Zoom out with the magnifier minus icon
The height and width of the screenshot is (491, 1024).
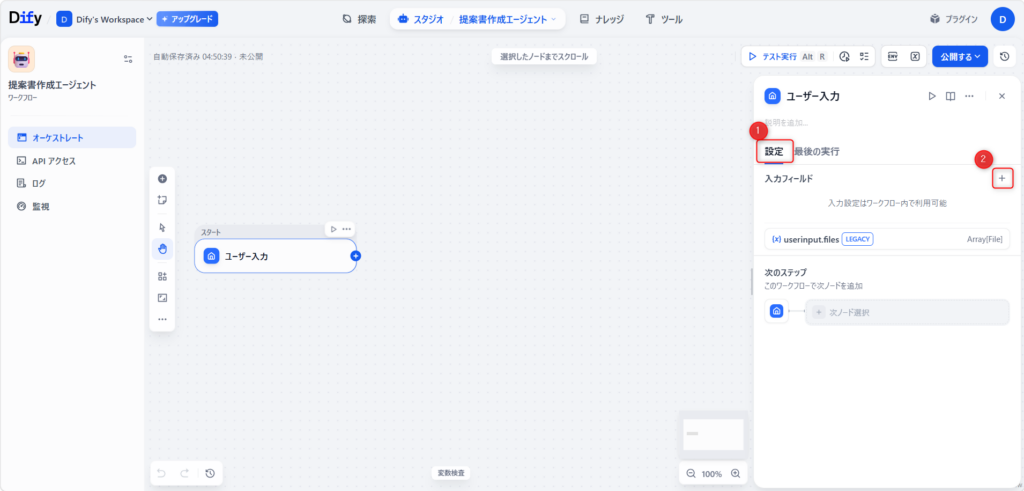tap(690, 473)
